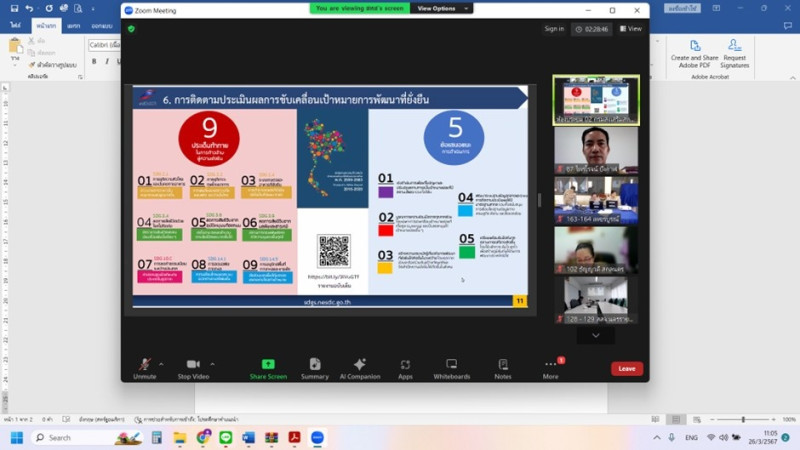Change the Zoom View layout
Viewport: 800px width, 450px height.
630,29
